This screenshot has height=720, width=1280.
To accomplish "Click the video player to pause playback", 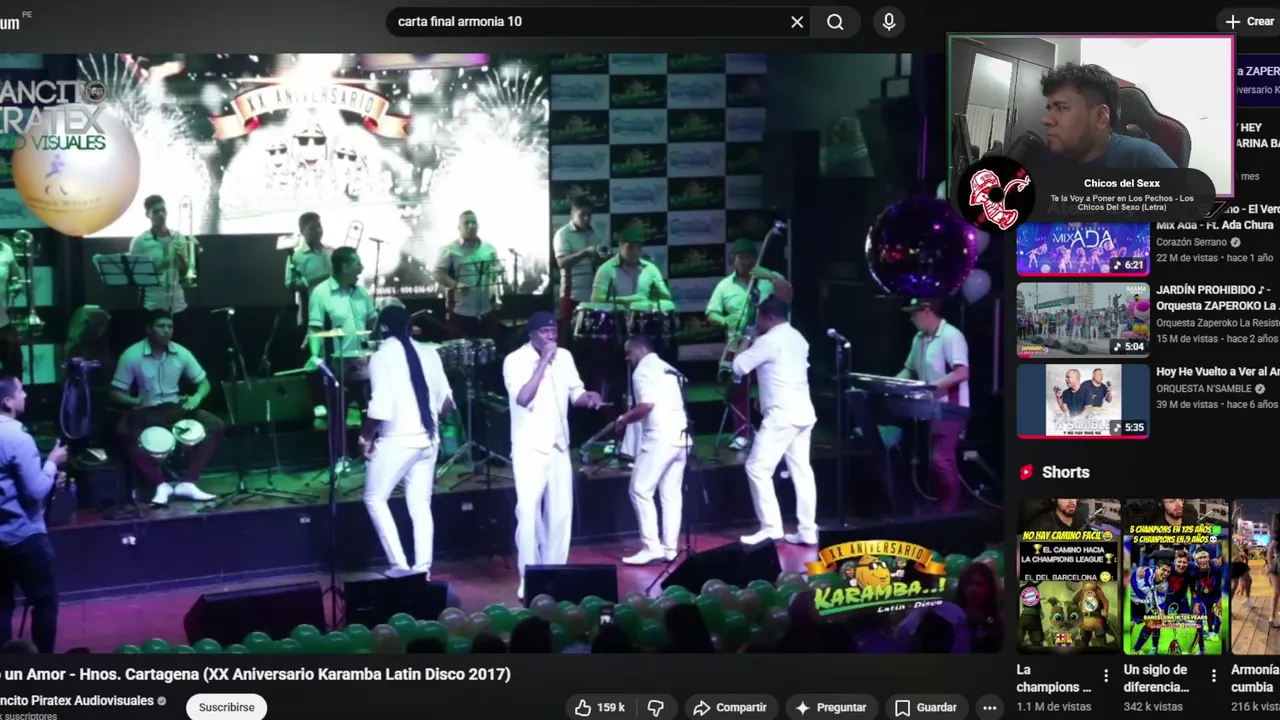I will click(500, 352).
